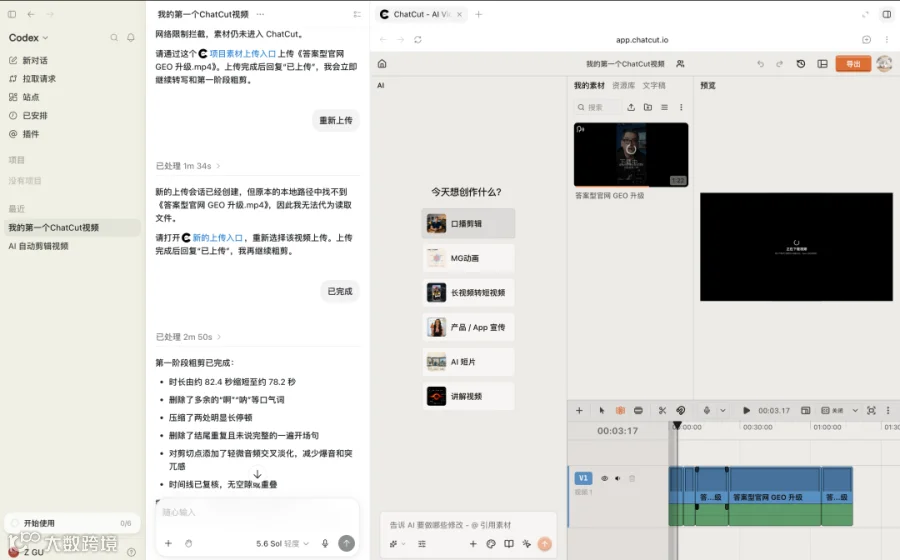Click the layout panel icon after timecode
Screen dimensions: 900x560
tap(805, 410)
